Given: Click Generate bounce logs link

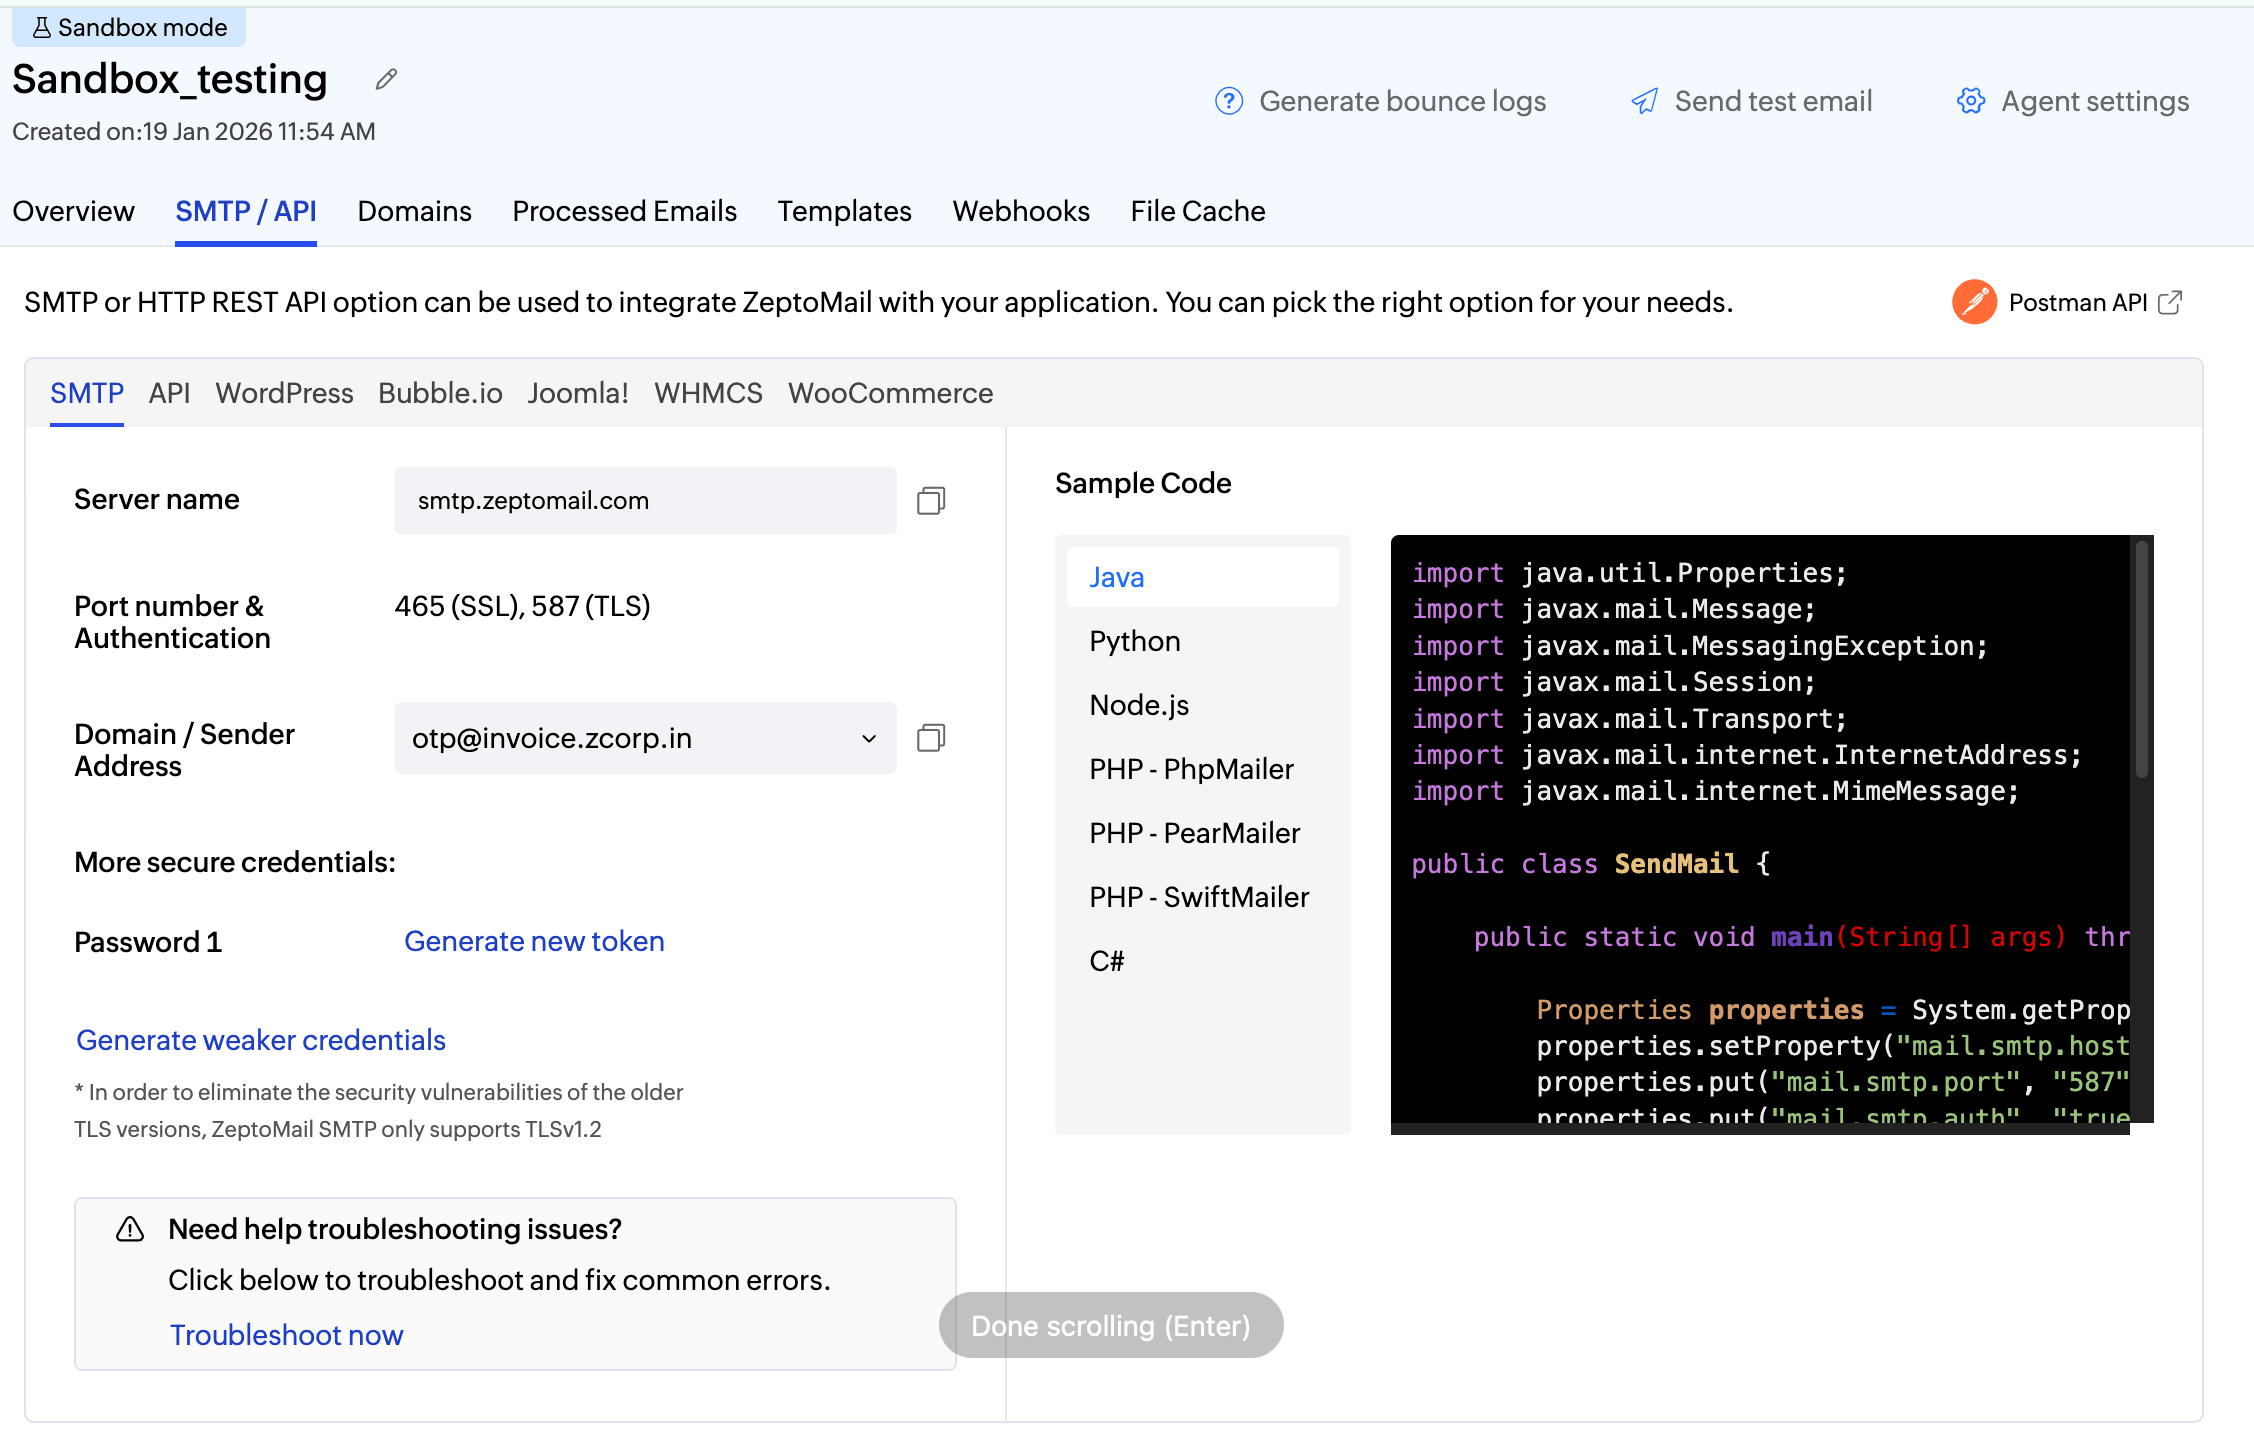Looking at the screenshot, I should click(1402, 101).
